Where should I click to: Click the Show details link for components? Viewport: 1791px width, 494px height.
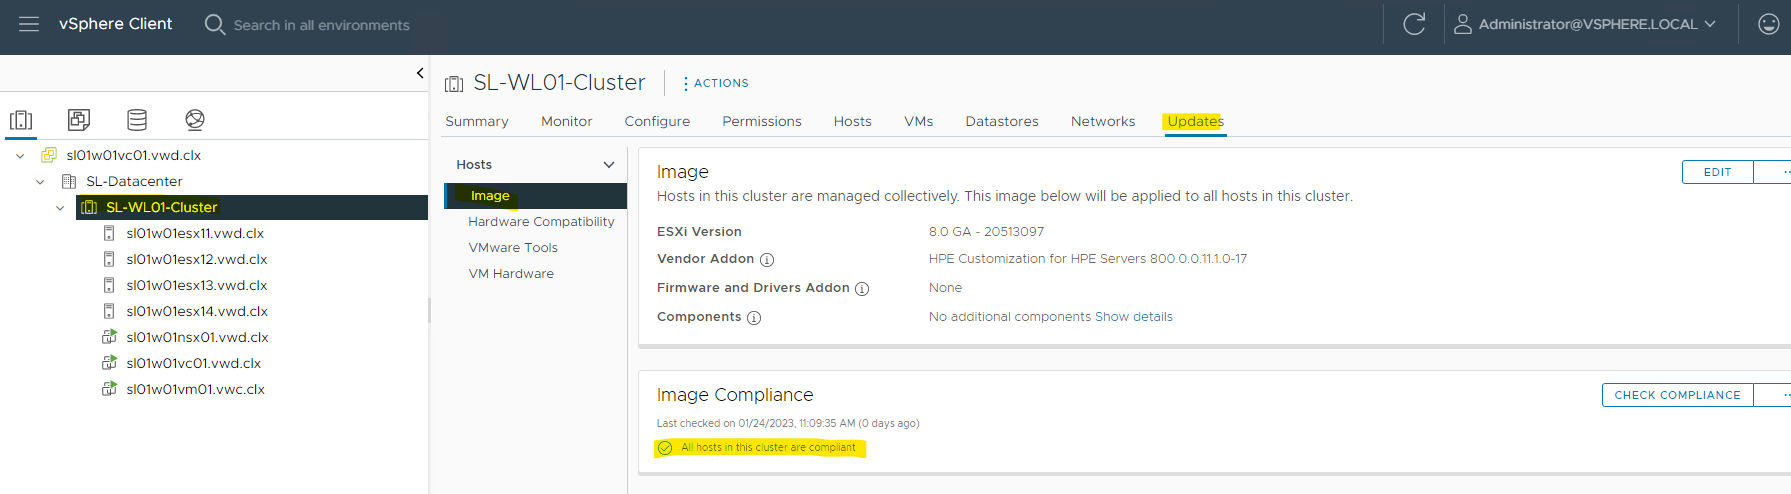coord(1134,317)
